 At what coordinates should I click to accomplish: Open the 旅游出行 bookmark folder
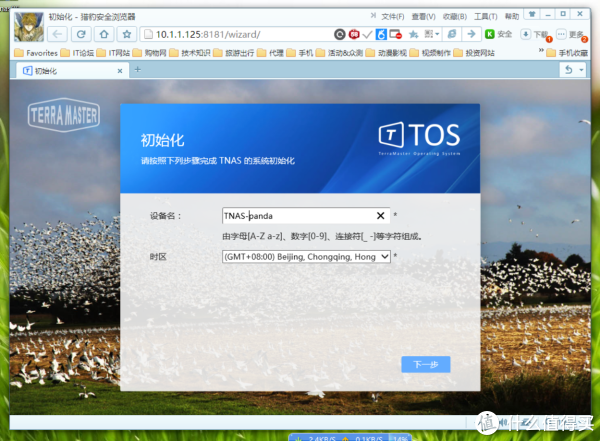coord(234,53)
